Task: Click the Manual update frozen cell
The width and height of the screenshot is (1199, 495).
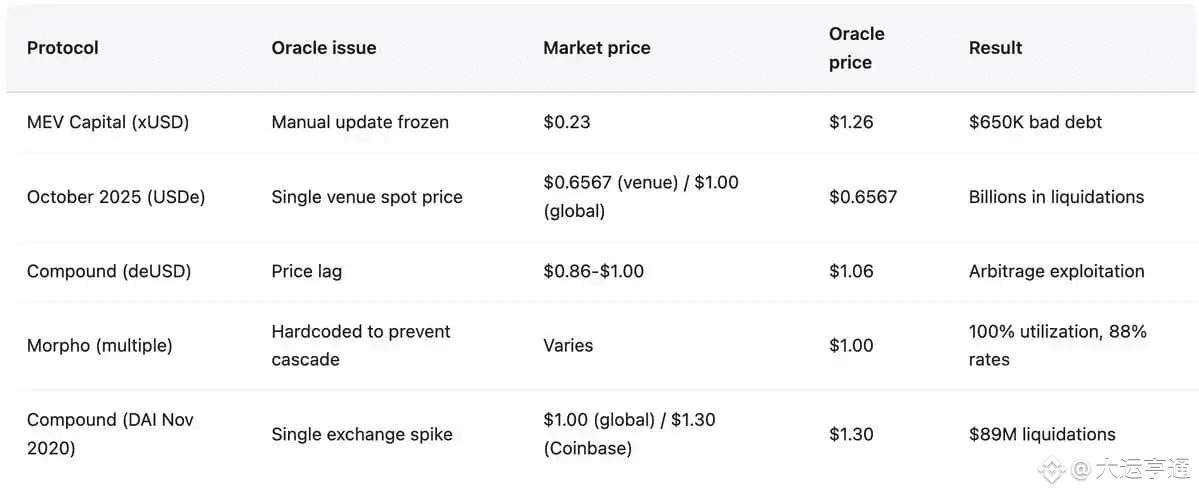Action: click(360, 122)
